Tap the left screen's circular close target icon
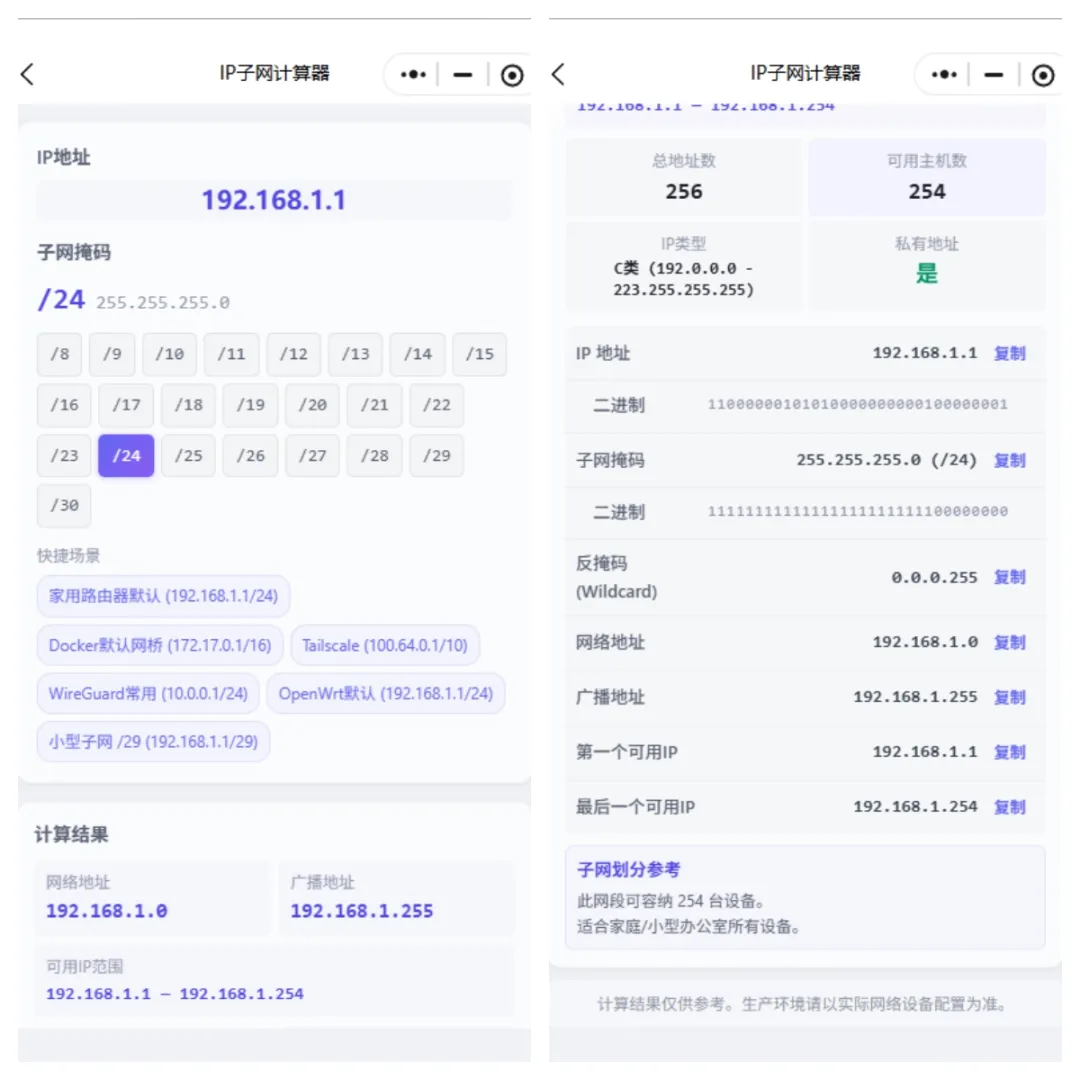The height and width of the screenshot is (1080, 1080). tap(512, 75)
